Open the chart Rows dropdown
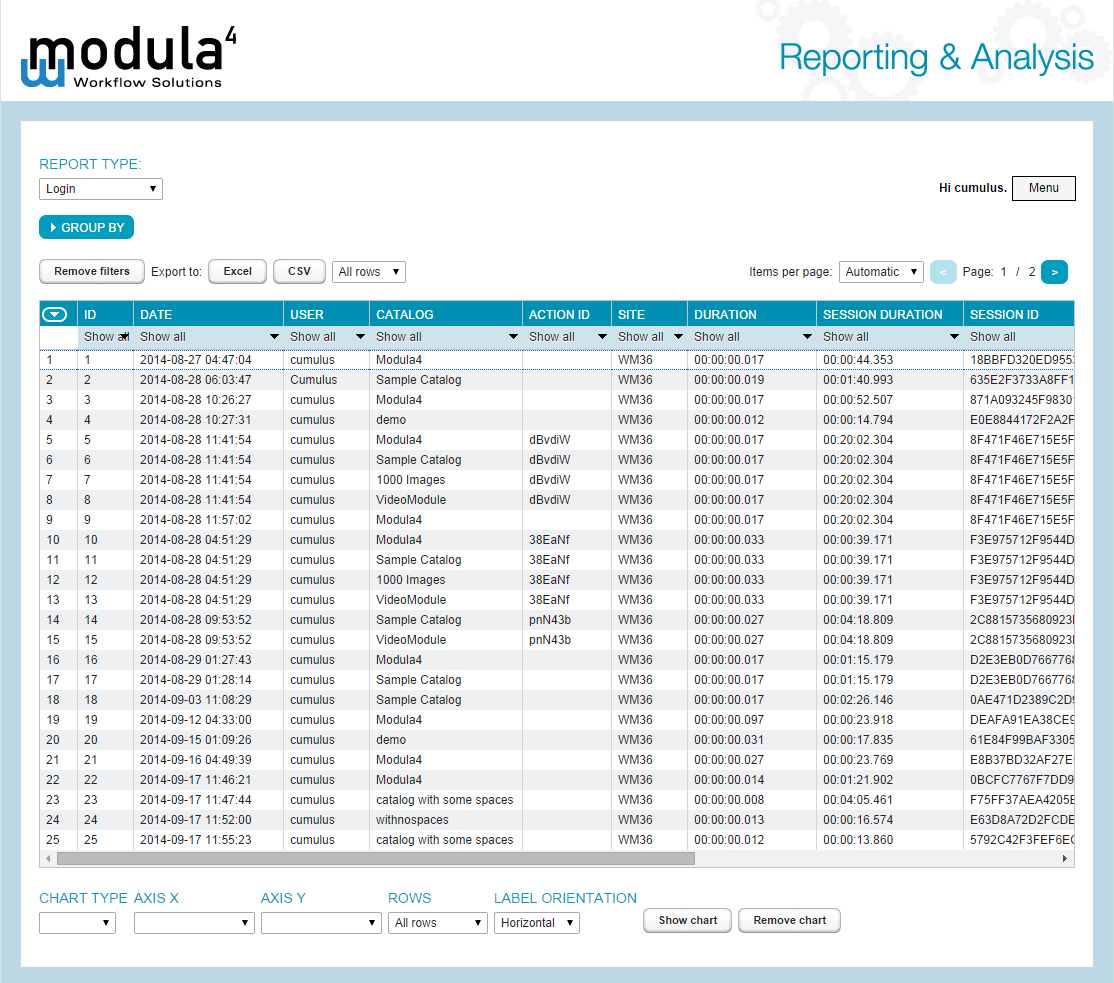 pos(438,923)
